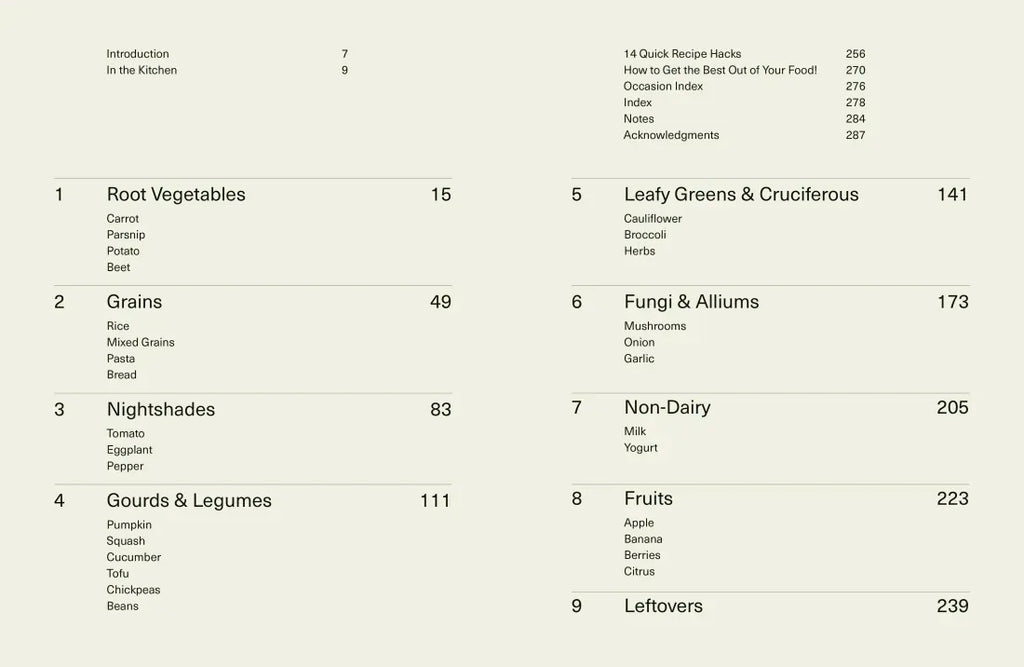Select the Yogurt sub-entry

click(x=641, y=448)
